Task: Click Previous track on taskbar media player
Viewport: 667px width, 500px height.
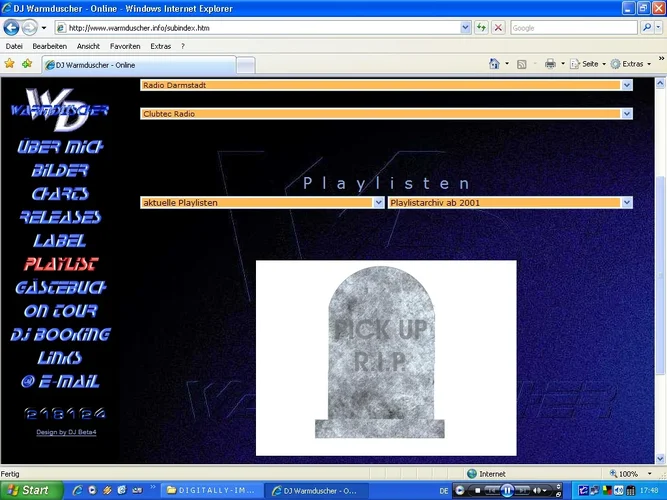Action: coord(492,491)
